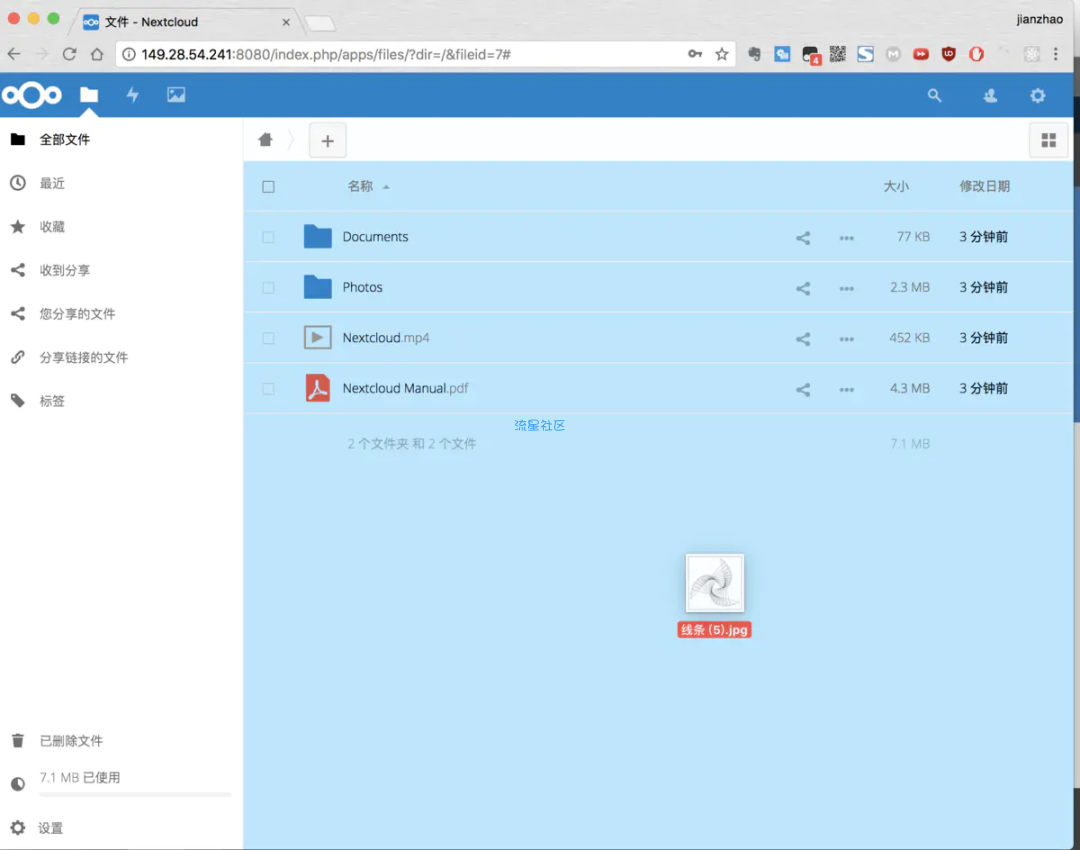The image size is (1080, 850).
Task: Open more actions for Photos
Action: [847, 289]
